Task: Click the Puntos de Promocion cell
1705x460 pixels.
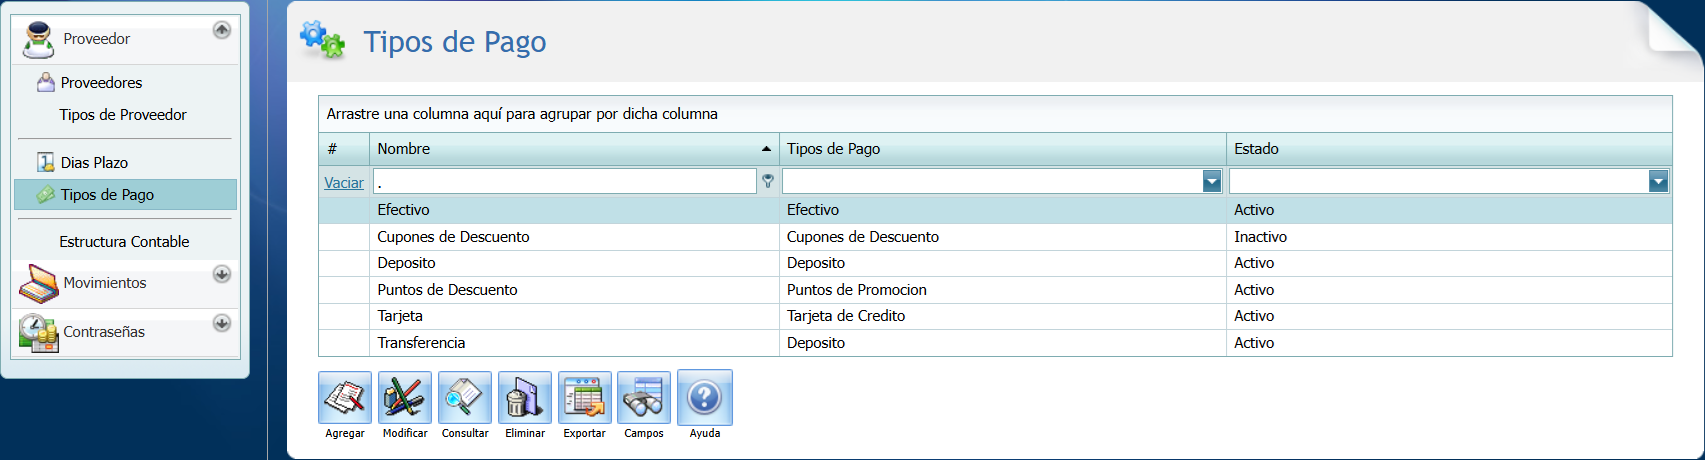Action: [x=1003, y=290]
